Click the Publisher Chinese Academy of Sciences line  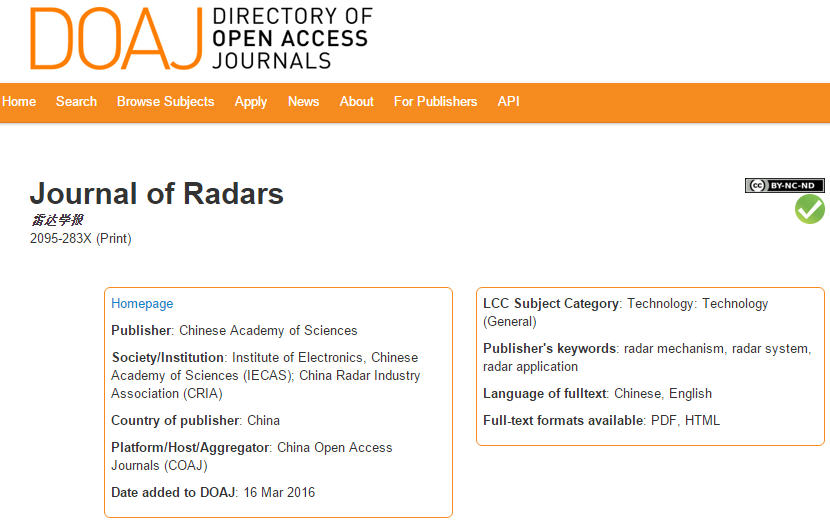point(234,330)
